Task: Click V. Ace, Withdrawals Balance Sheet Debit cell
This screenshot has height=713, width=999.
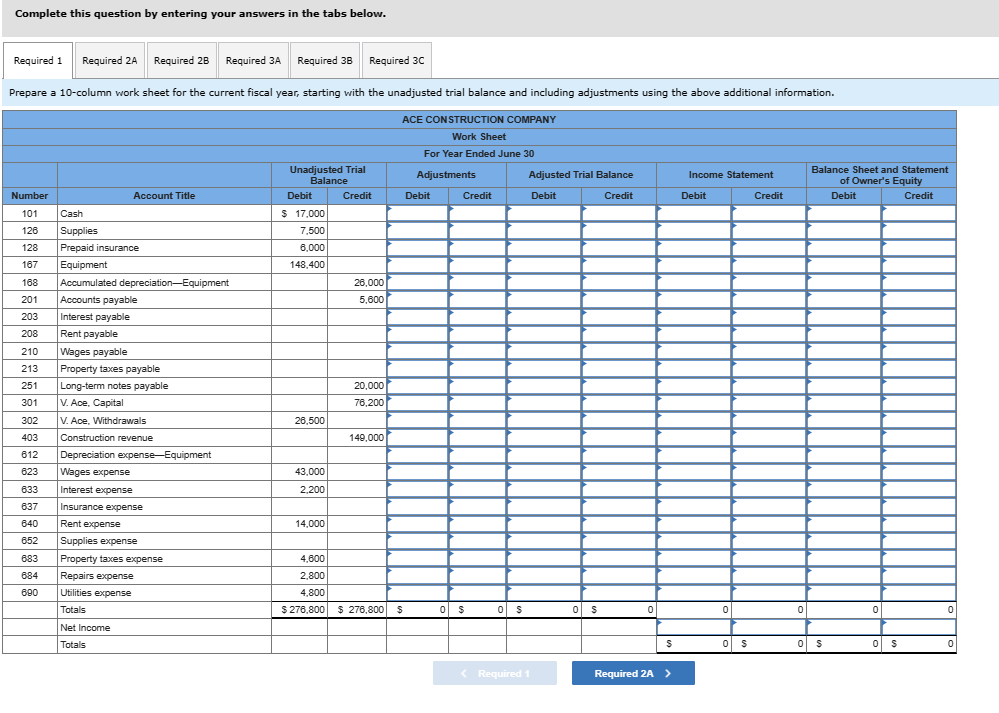Action: tap(844, 420)
